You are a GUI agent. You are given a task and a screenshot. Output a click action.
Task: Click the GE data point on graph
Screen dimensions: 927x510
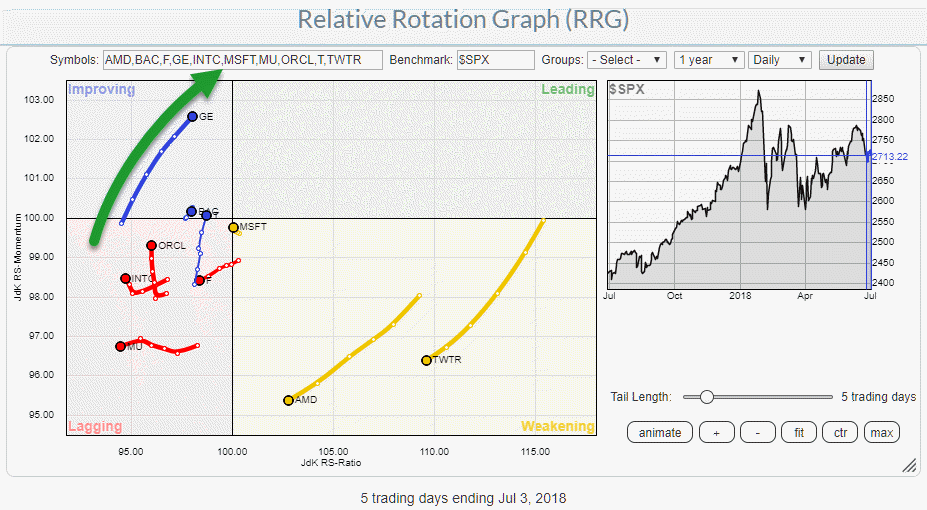192,116
